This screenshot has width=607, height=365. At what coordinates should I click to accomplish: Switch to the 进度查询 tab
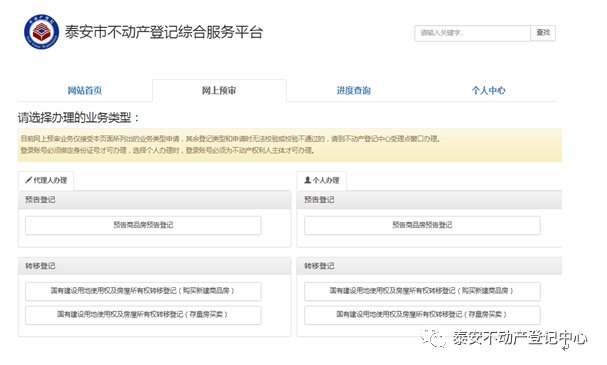[x=353, y=91]
